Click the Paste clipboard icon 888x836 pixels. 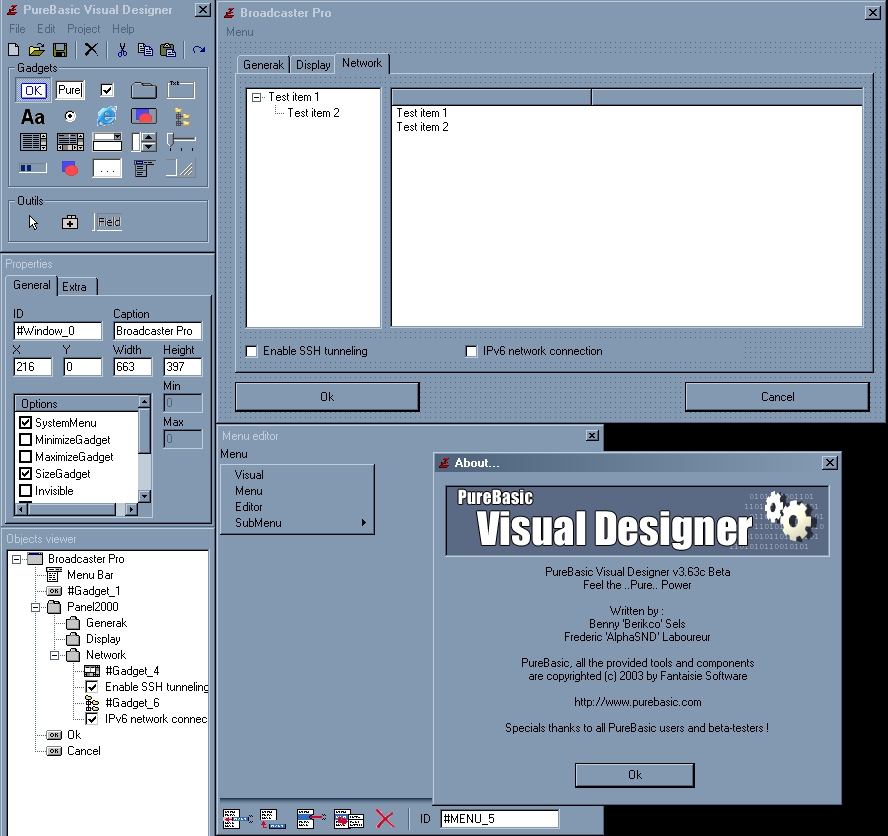click(168, 50)
